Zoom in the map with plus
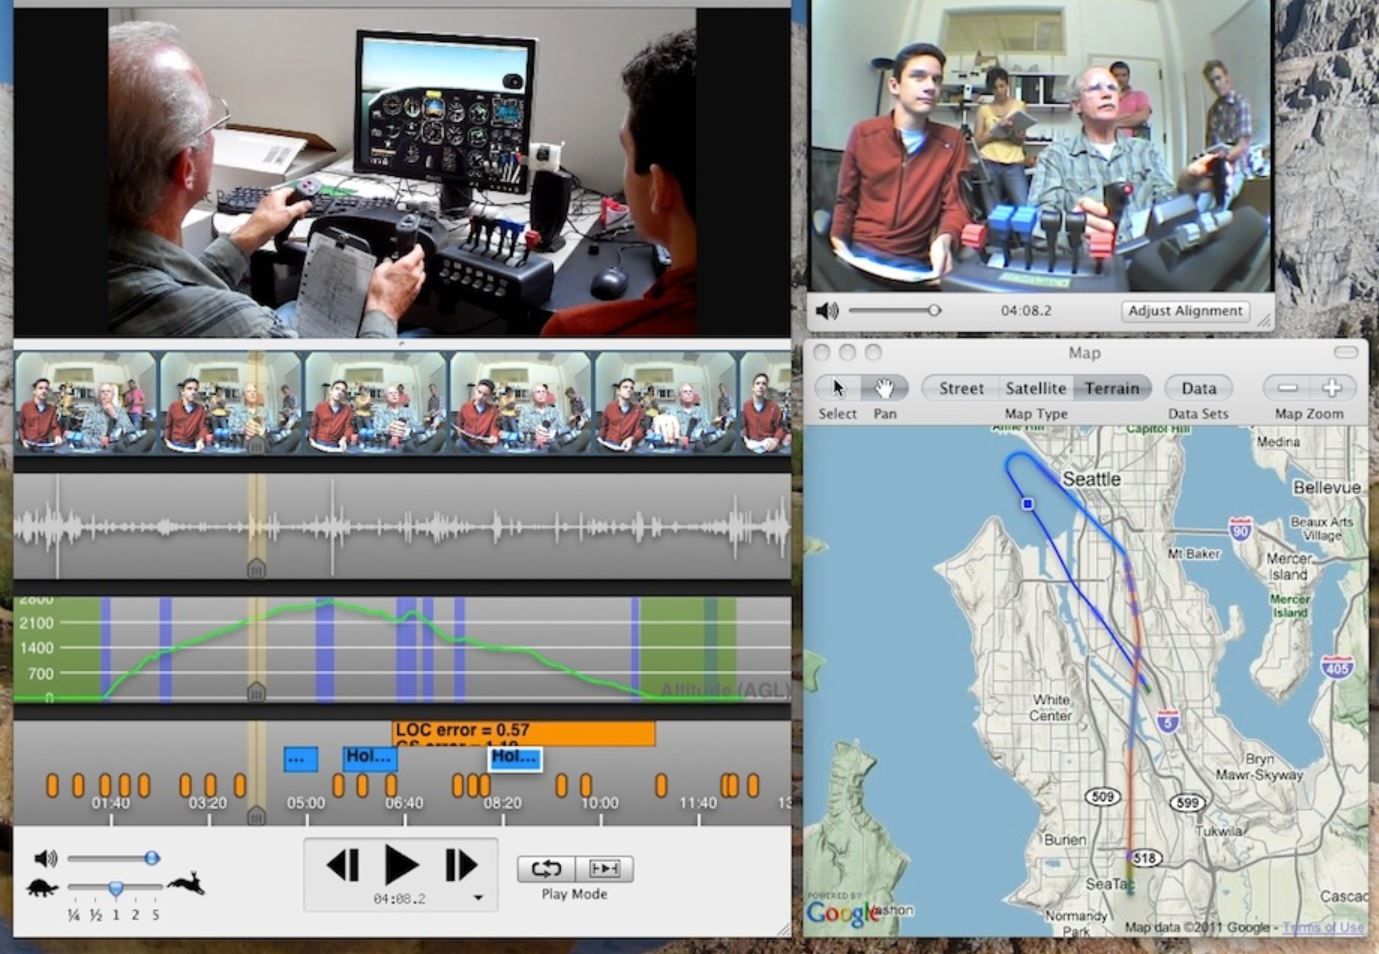1379x954 pixels. (x=1332, y=388)
